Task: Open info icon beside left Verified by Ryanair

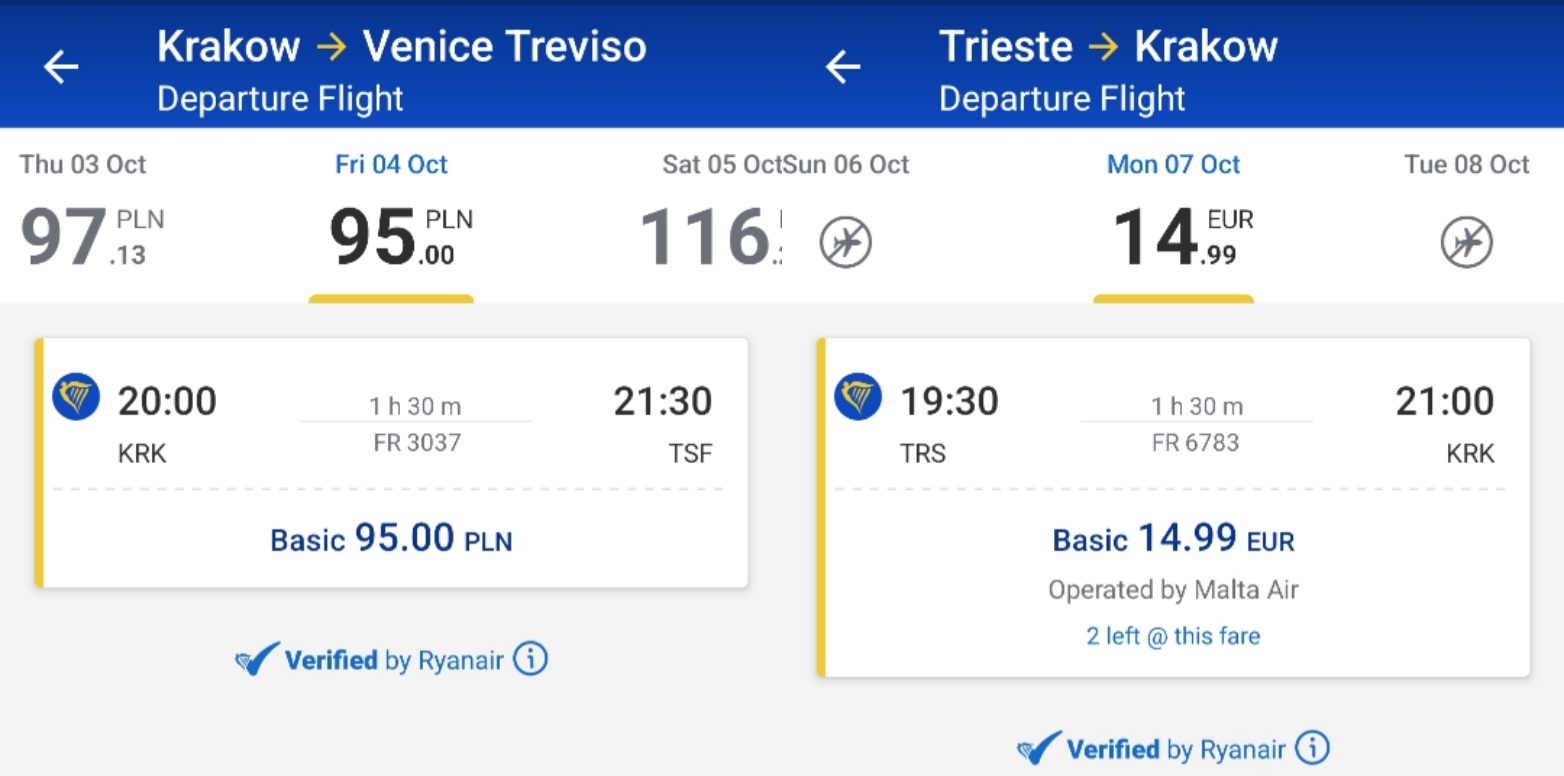Action: point(530,659)
